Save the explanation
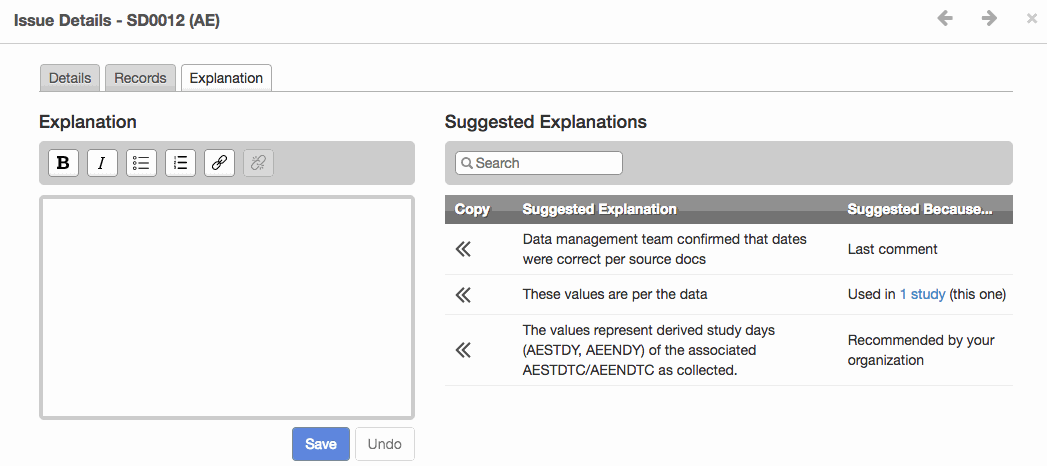Viewport: 1047px width, 466px height. pos(321,444)
